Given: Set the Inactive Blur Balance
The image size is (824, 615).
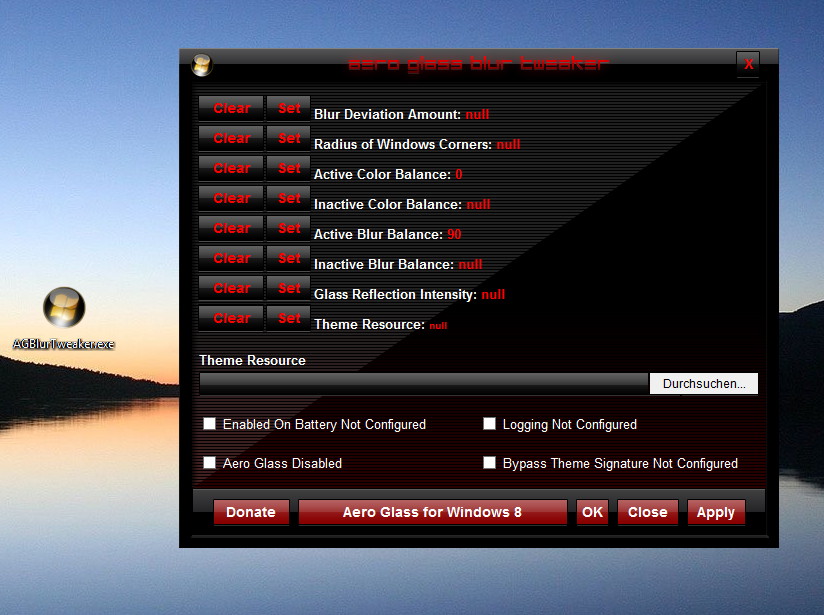Looking at the screenshot, I should pos(289,258).
